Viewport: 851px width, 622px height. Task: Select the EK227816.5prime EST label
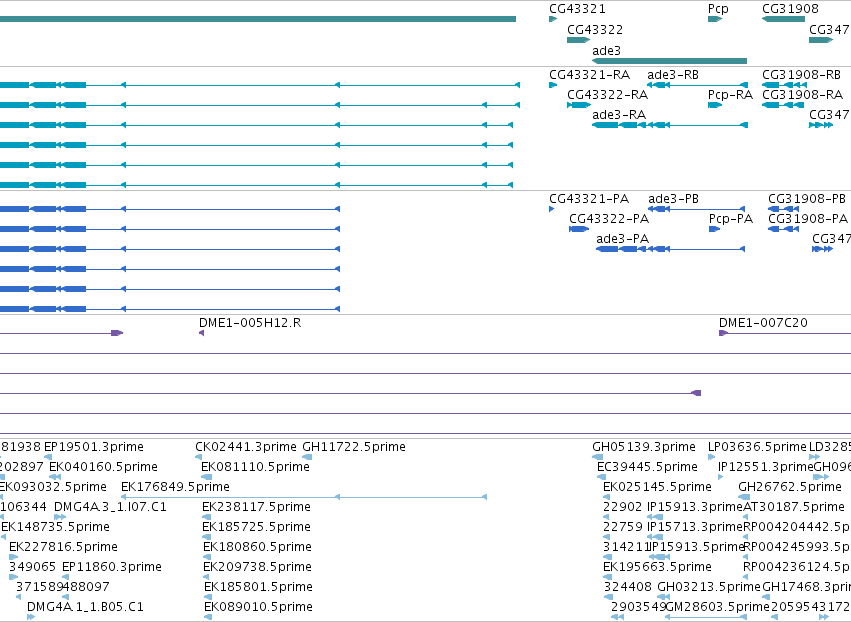[63, 548]
